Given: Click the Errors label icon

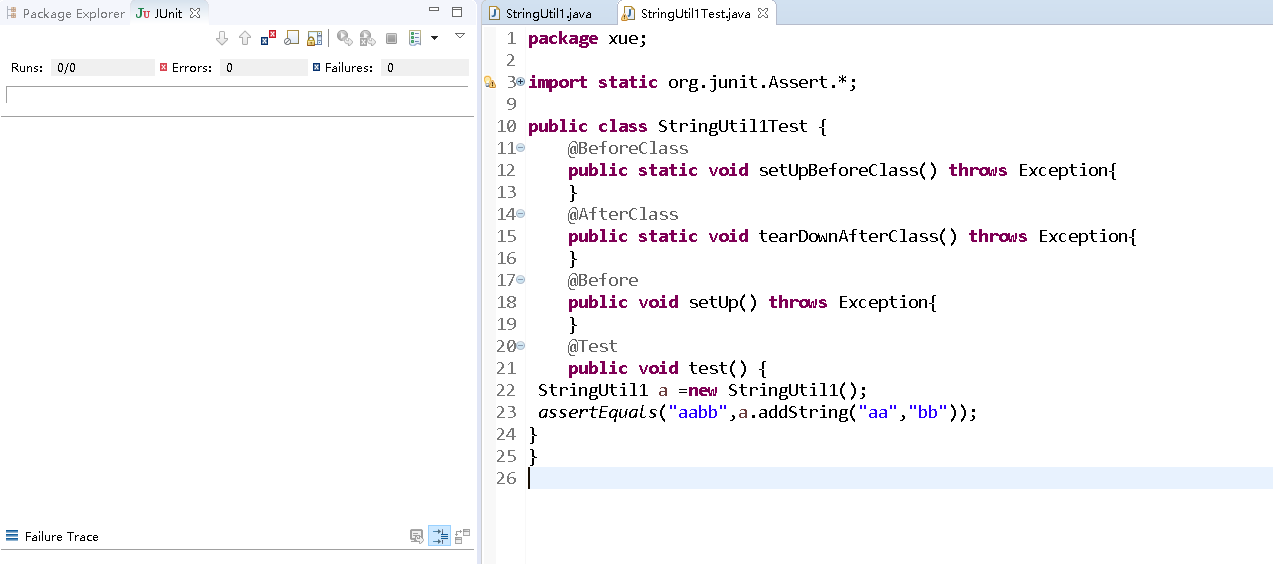Looking at the screenshot, I should (164, 68).
